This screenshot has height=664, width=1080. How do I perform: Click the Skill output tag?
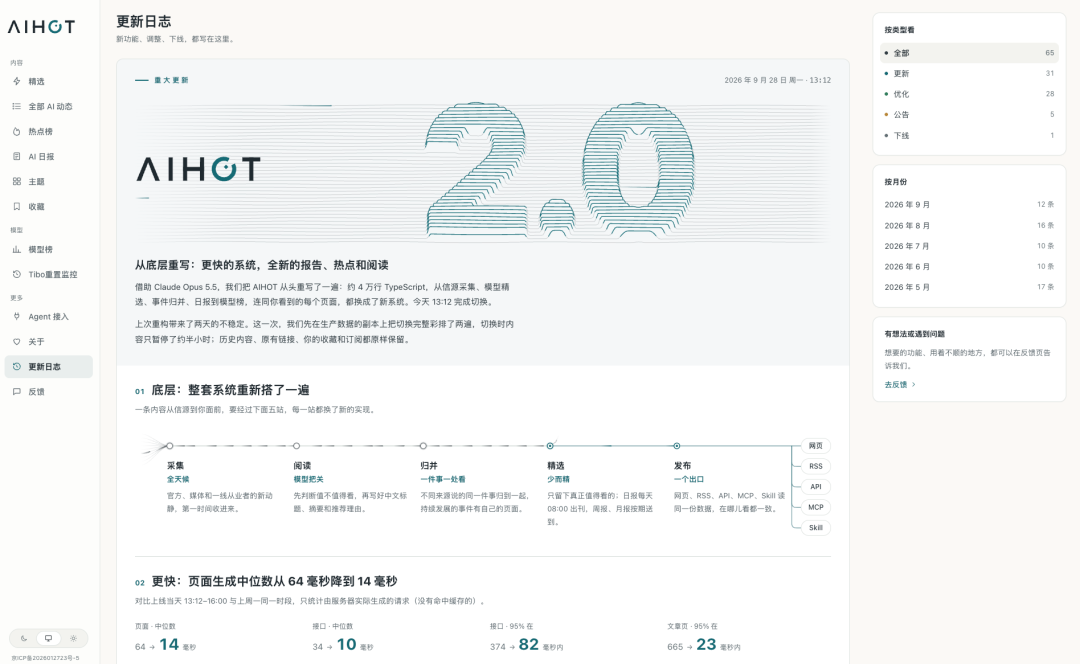click(816, 528)
